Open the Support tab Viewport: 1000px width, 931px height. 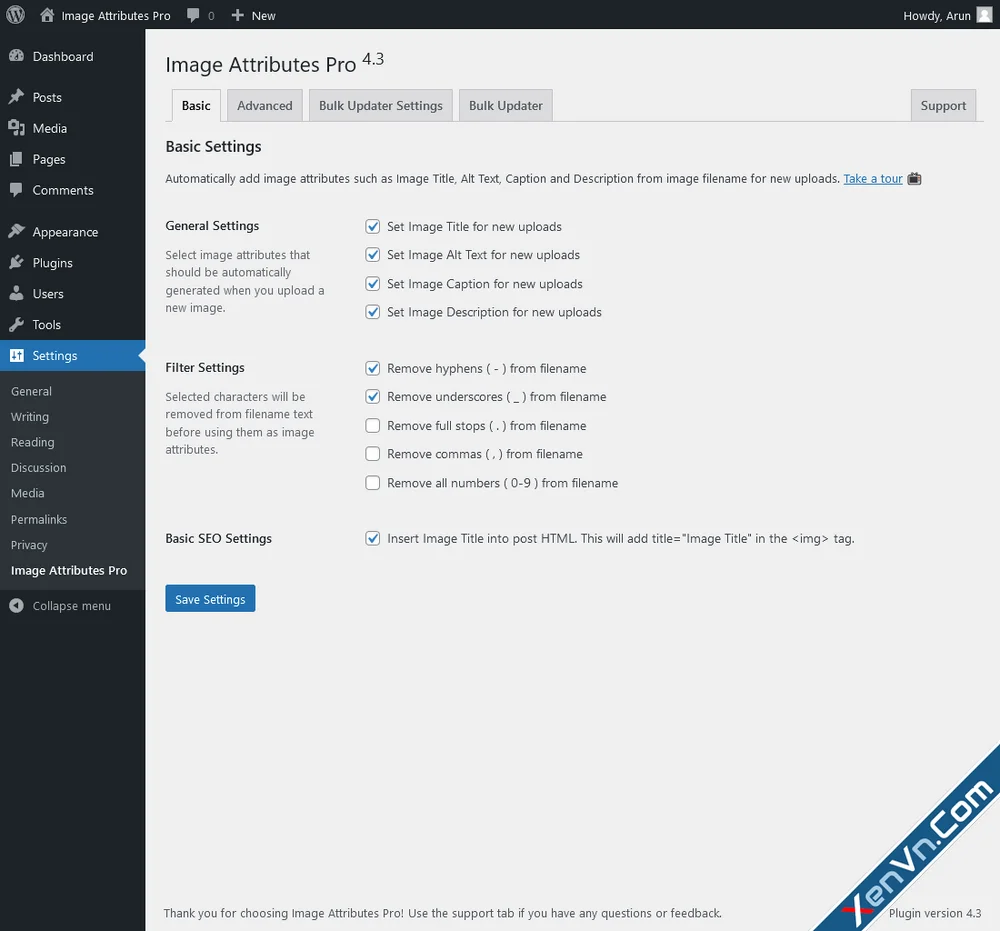click(943, 105)
